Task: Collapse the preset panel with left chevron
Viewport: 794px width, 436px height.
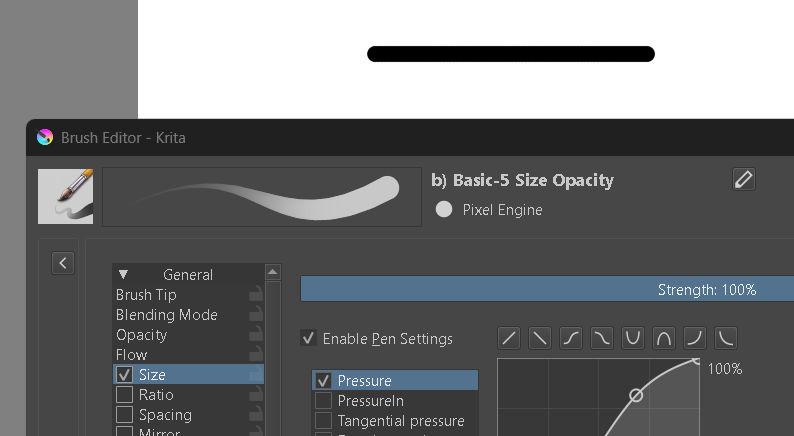Action: [63, 263]
